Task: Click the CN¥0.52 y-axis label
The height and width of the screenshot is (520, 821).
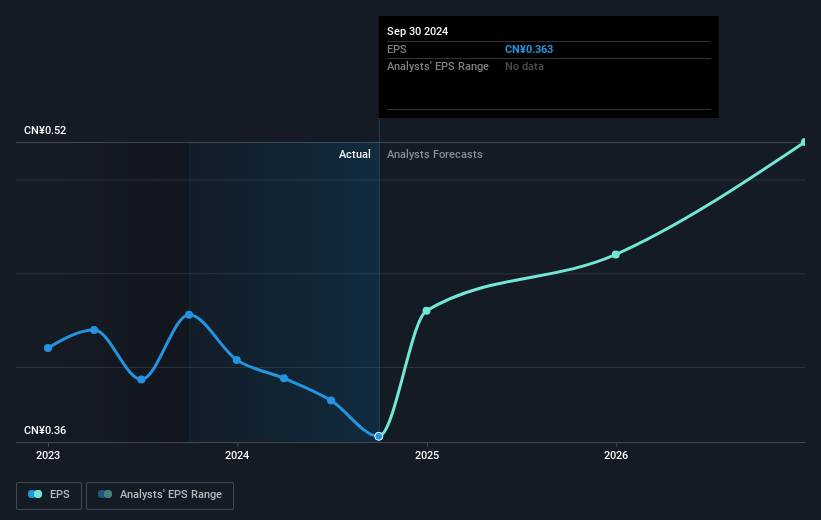Action: tap(45, 130)
